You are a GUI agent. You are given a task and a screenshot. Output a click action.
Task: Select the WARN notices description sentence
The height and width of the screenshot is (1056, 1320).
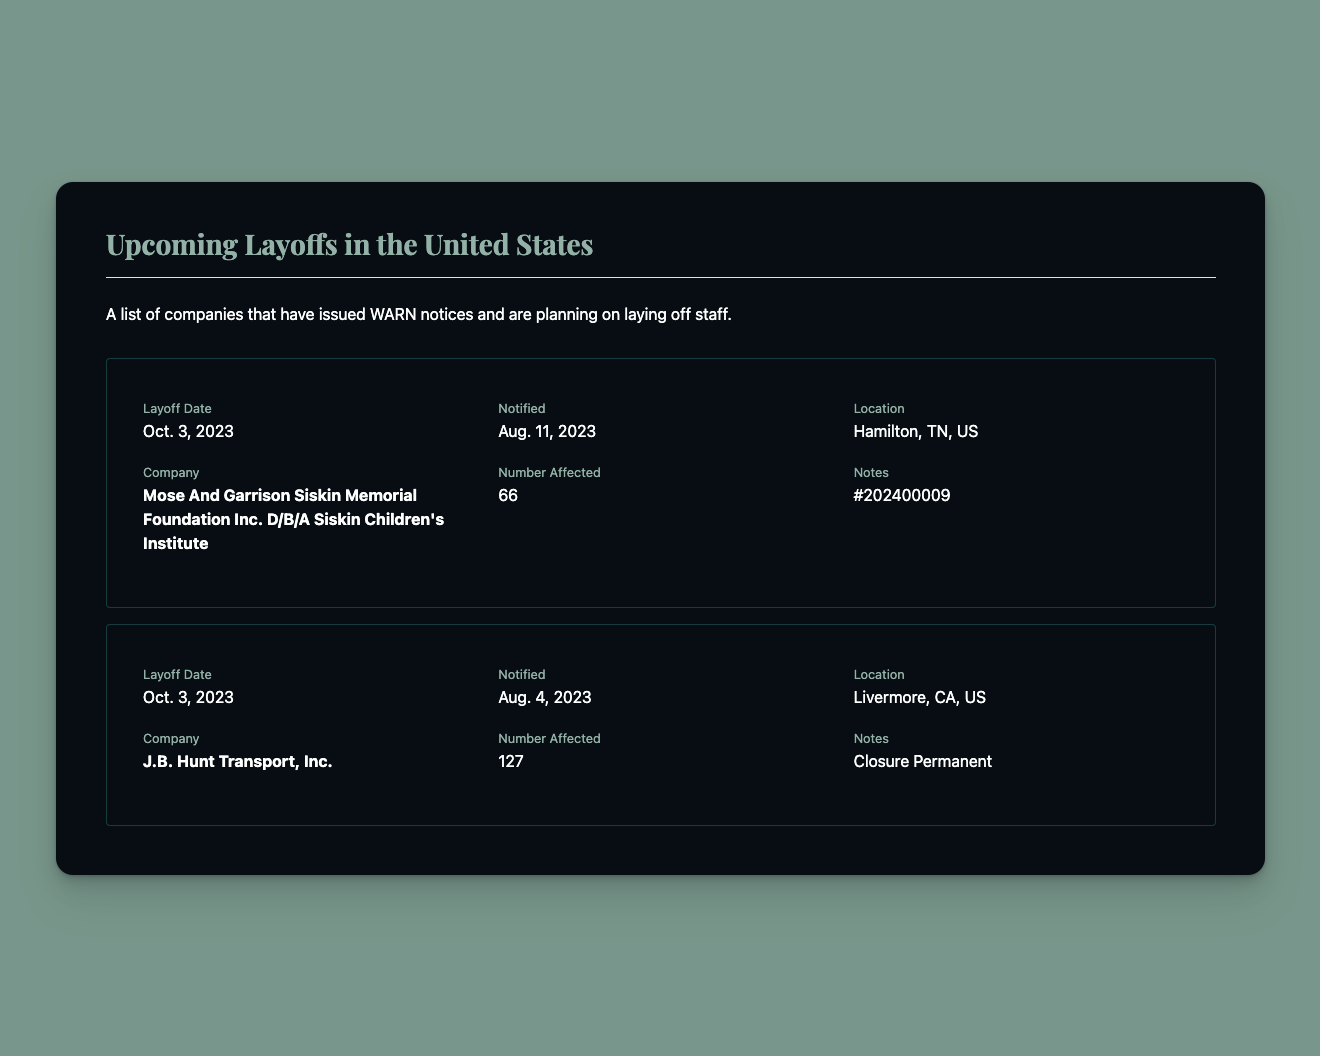[x=419, y=315]
